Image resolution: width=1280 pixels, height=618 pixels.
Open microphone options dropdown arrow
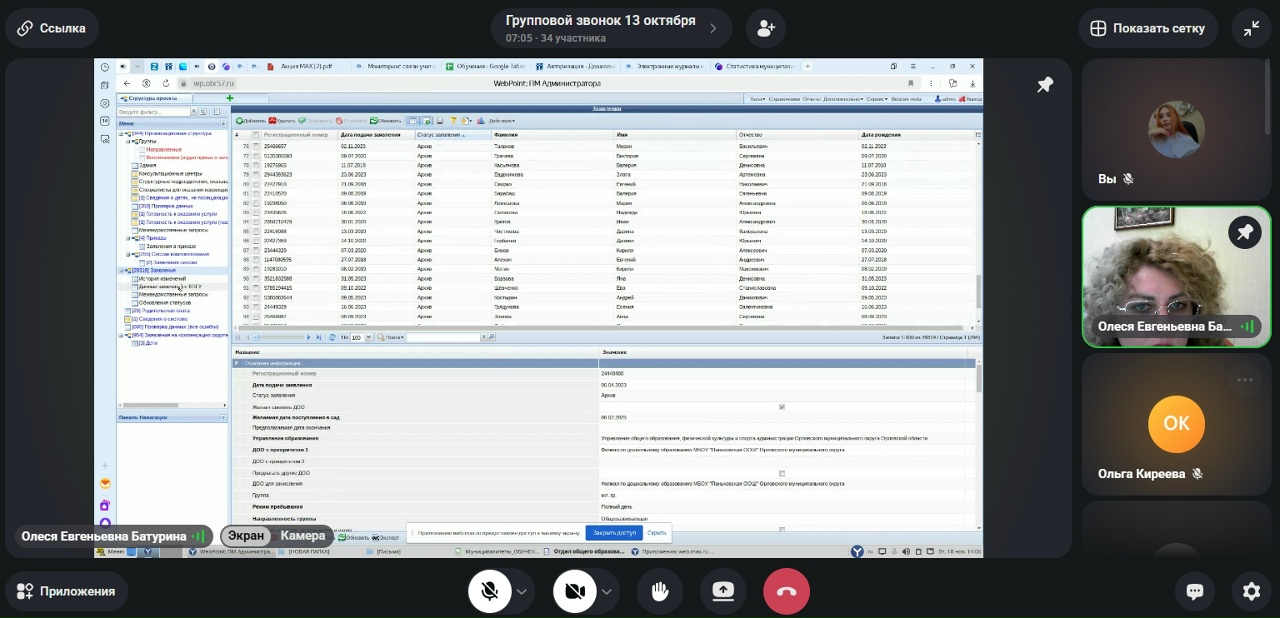pyautogui.click(x=521, y=591)
